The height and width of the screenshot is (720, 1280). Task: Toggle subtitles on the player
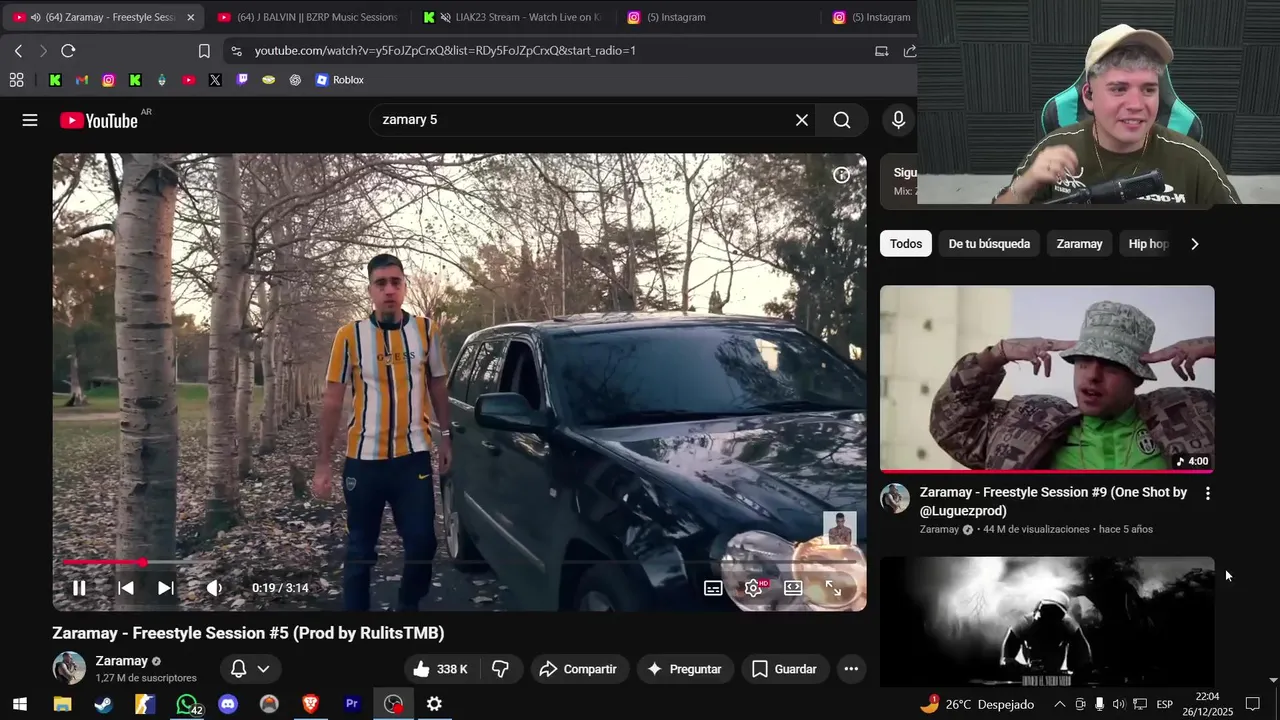coord(713,588)
